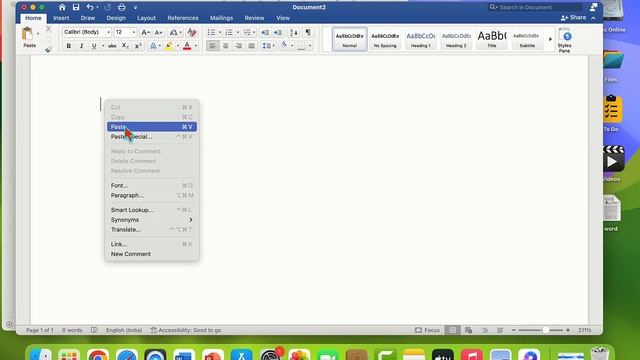Apply Title style

click(x=492, y=39)
